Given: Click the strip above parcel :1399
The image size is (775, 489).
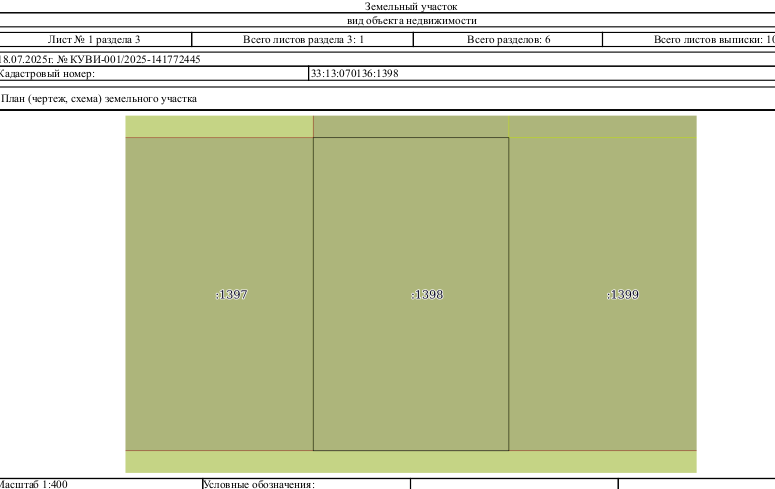Looking at the screenshot, I should 603,127.
